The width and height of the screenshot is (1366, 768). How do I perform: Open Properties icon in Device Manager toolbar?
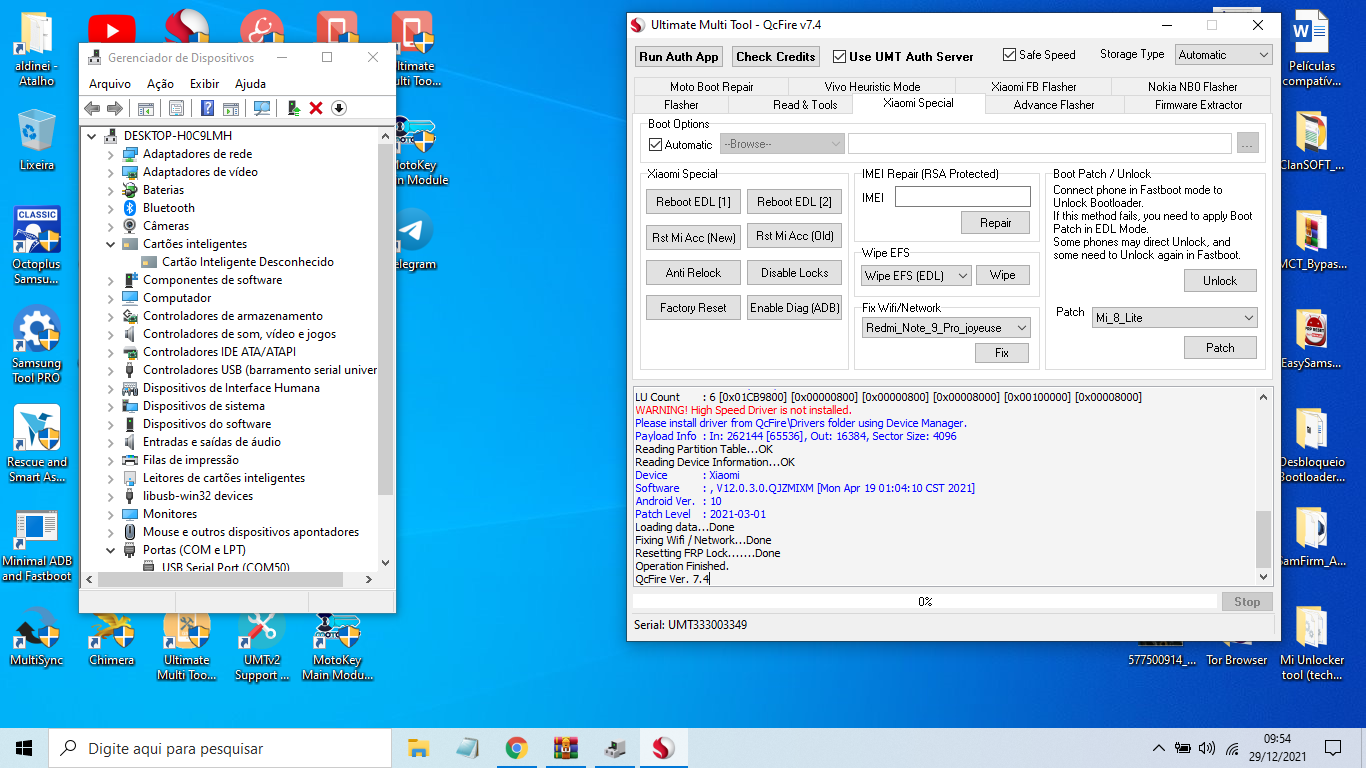tap(177, 108)
